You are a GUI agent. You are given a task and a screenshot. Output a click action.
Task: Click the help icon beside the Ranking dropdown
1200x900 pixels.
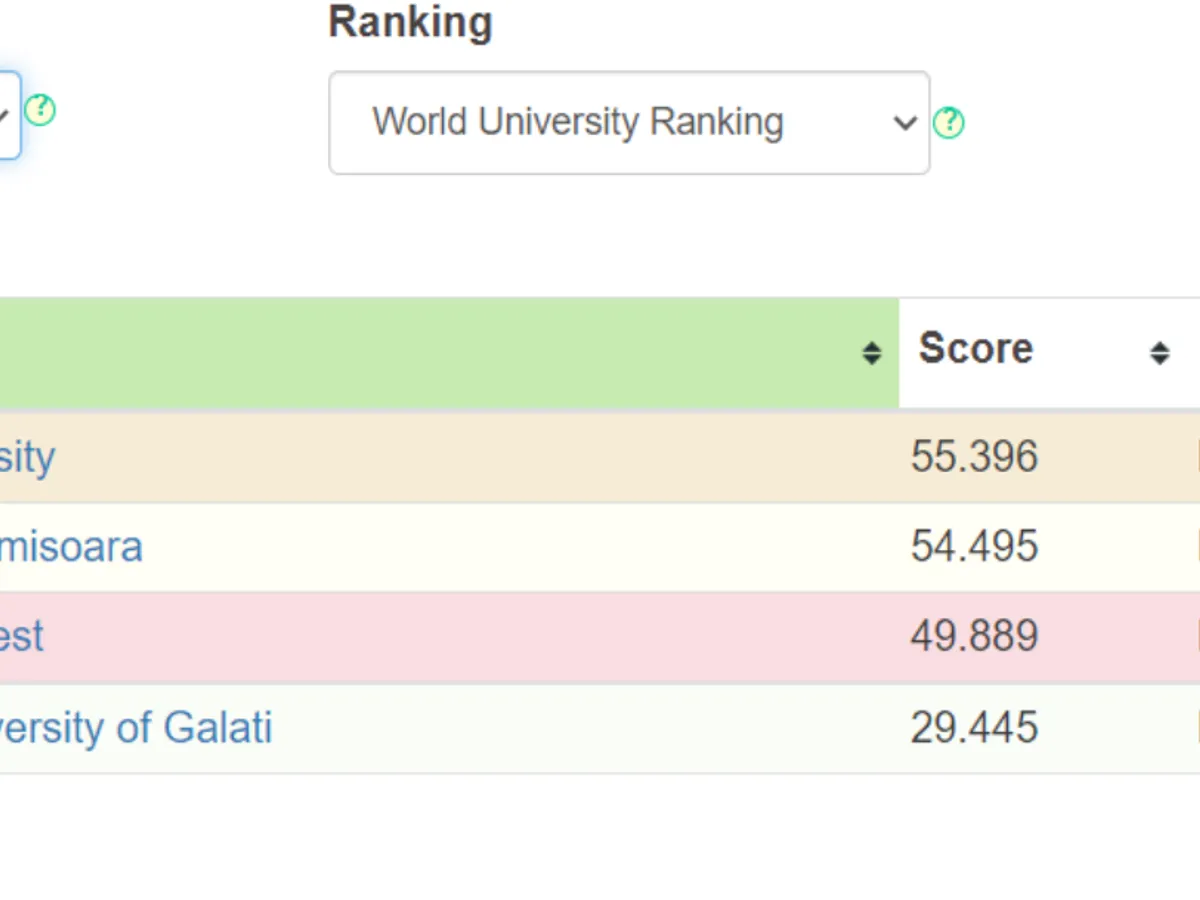click(948, 123)
